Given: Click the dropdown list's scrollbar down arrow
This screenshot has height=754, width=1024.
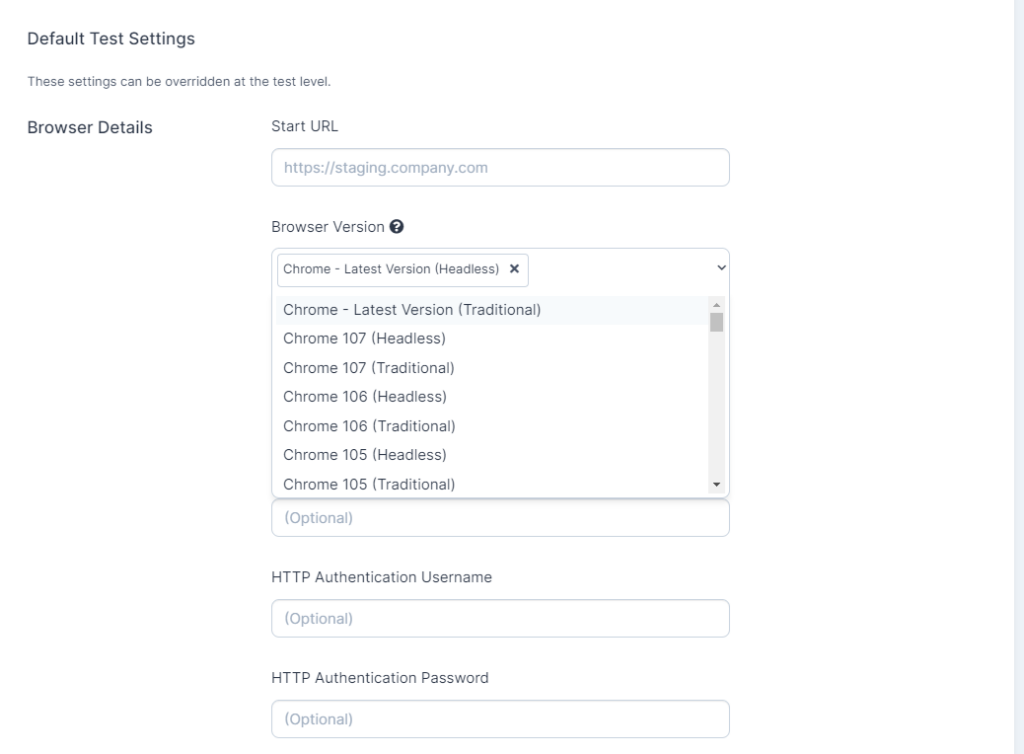Looking at the screenshot, I should point(715,485).
